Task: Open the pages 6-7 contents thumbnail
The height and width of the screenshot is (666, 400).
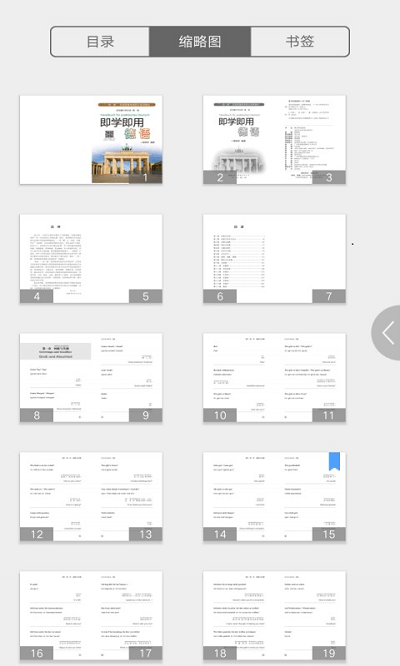Action: (274, 259)
